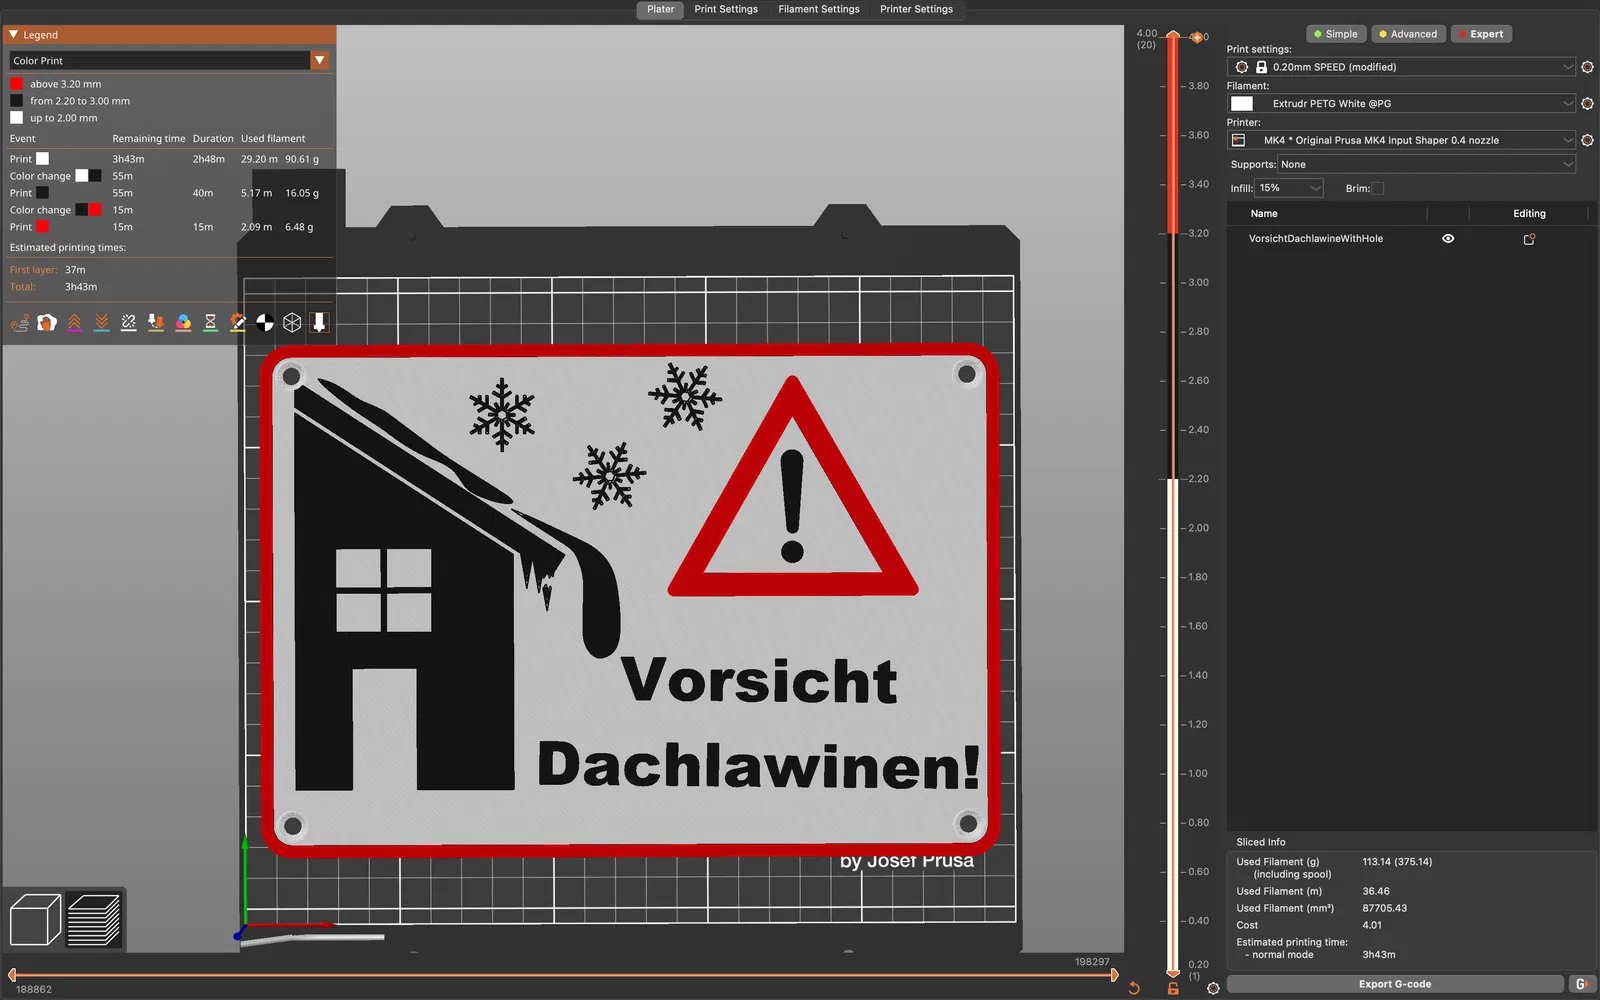The height and width of the screenshot is (1000, 1600).
Task: Select Advanced mode
Action: [x=1407, y=34]
